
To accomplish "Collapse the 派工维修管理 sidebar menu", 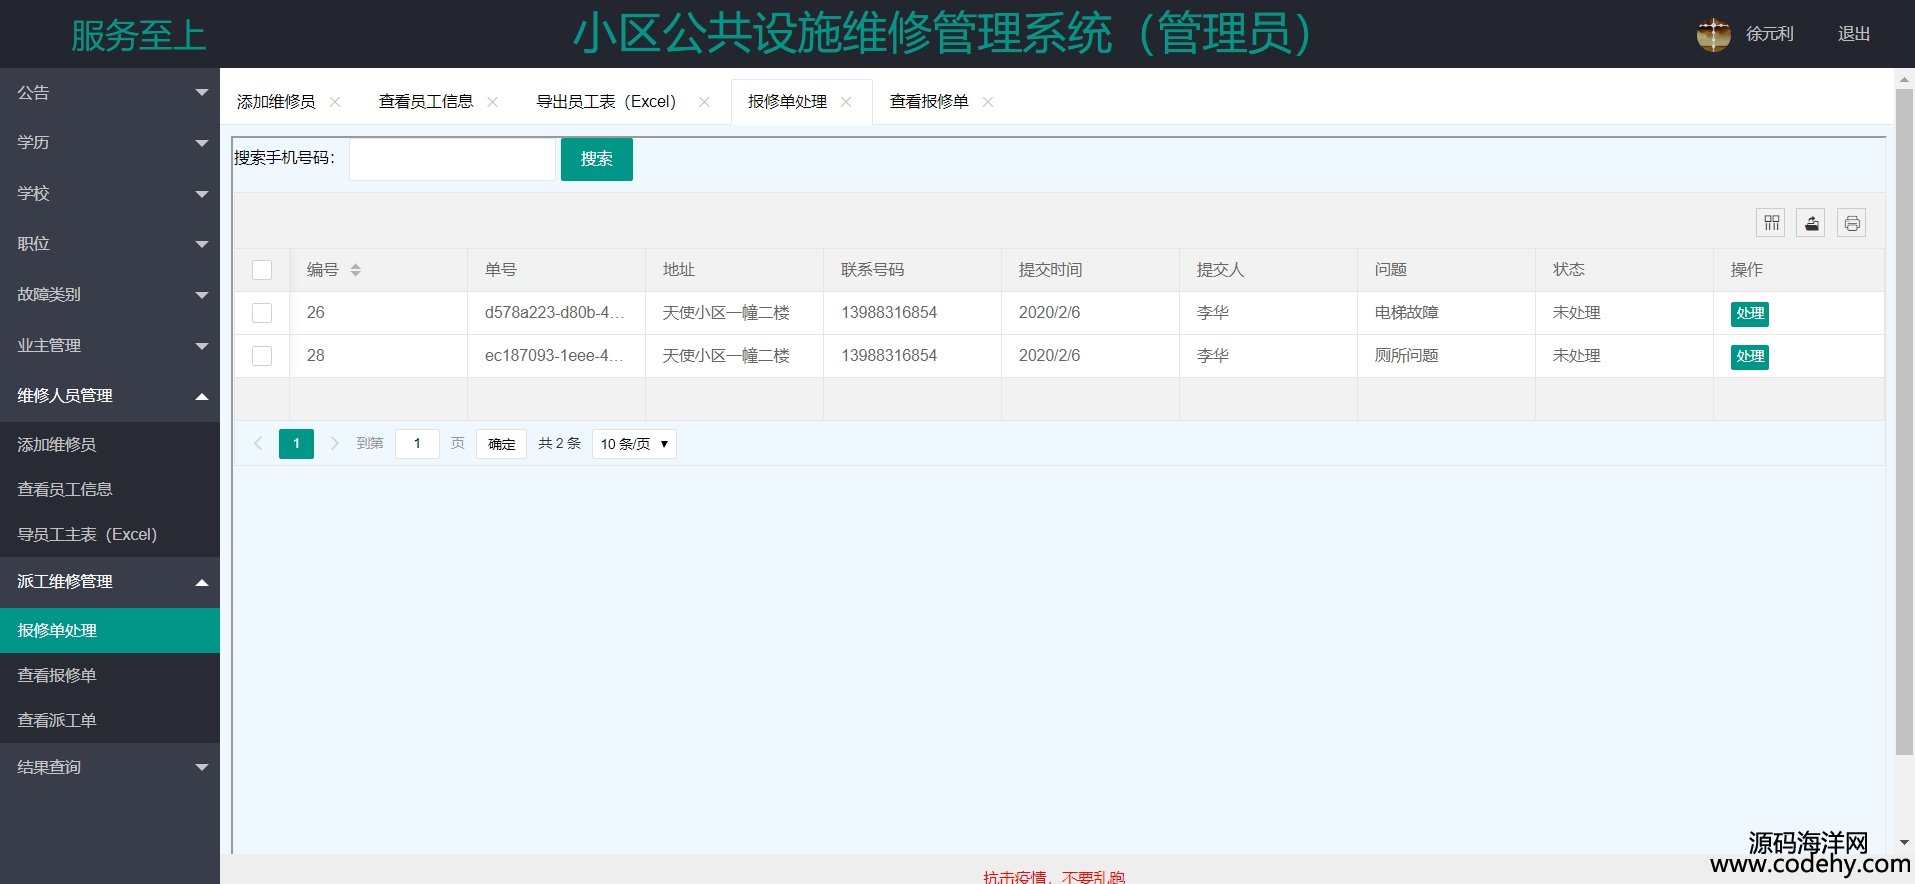I will pos(110,582).
